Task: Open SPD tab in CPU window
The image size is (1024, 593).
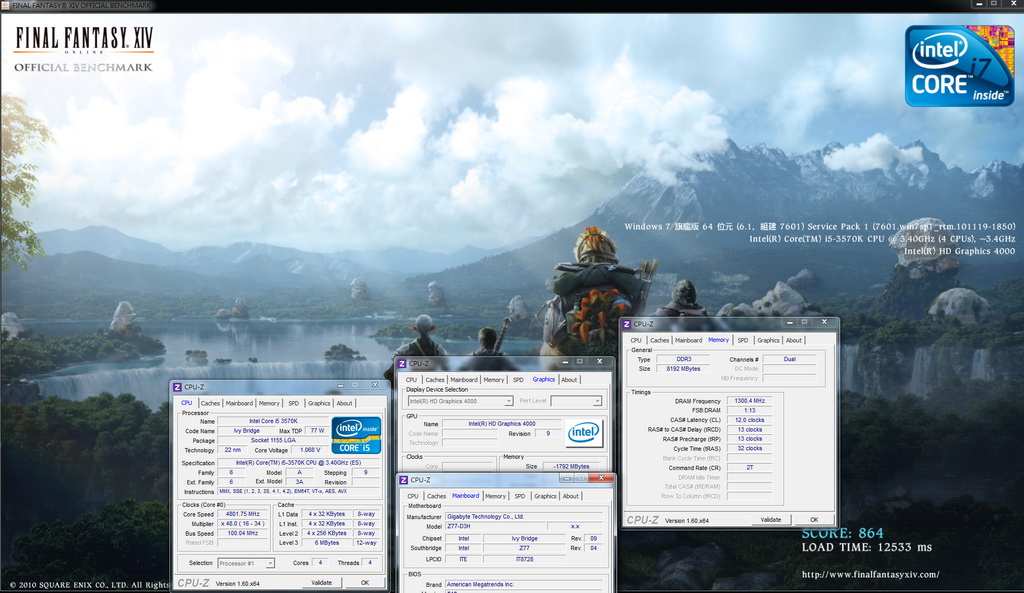Action: pyautogui.click(x=294, y=404)
